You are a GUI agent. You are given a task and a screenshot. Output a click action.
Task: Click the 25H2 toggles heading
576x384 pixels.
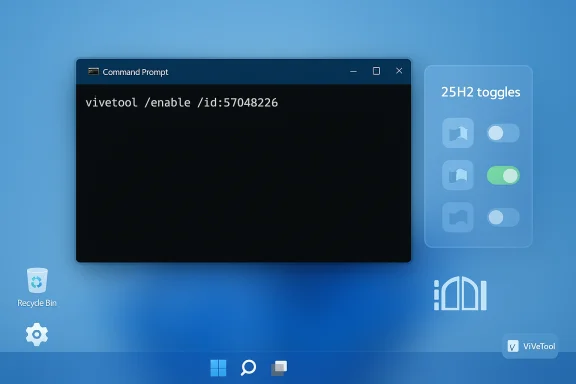[x=480, y=92]
